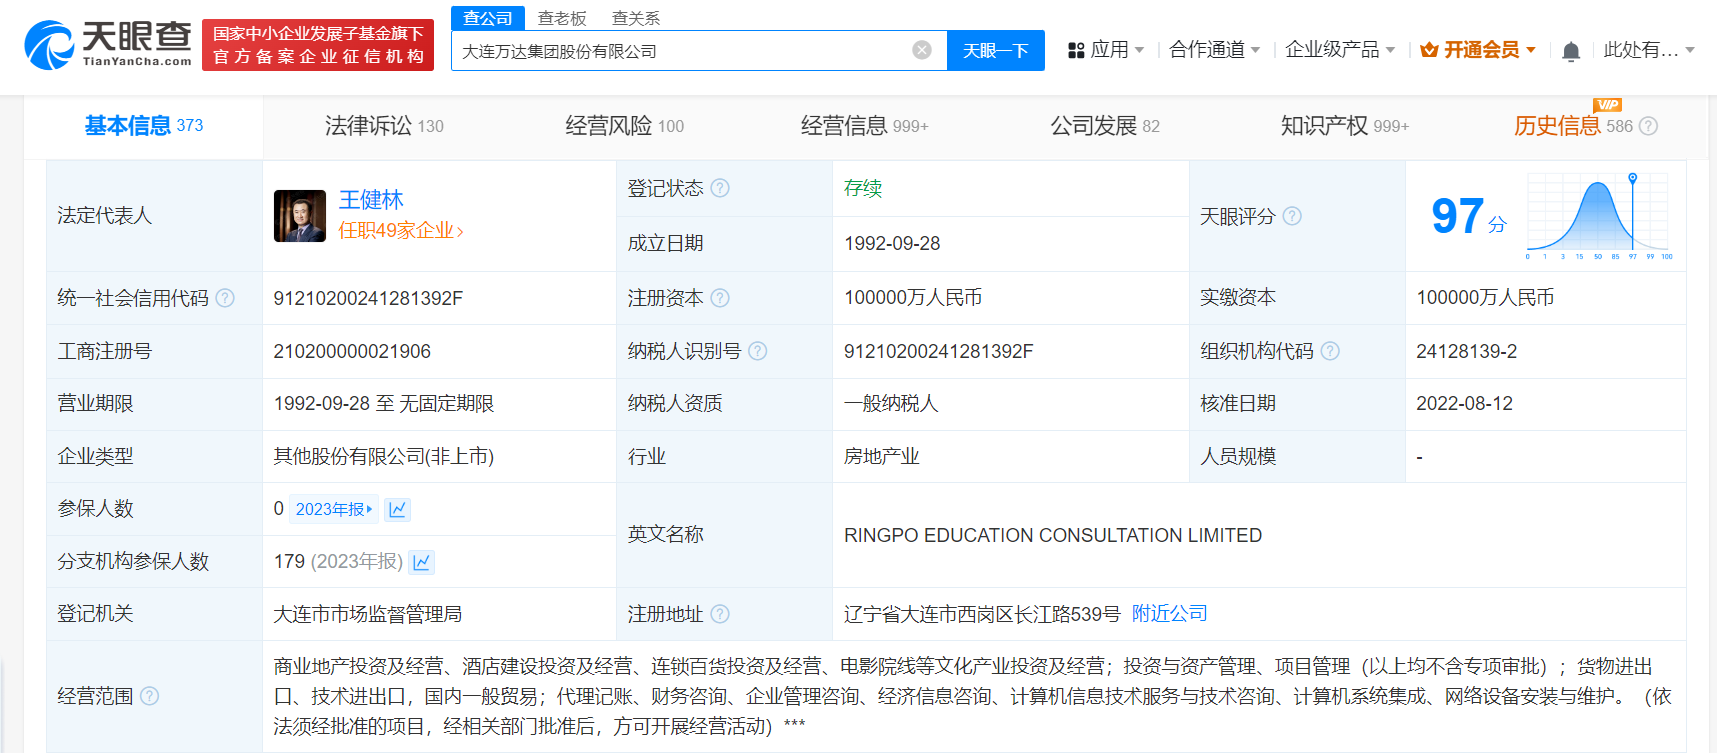
Task: Switch to the 历史信息 tab
Action: [x=1573, y=126]
